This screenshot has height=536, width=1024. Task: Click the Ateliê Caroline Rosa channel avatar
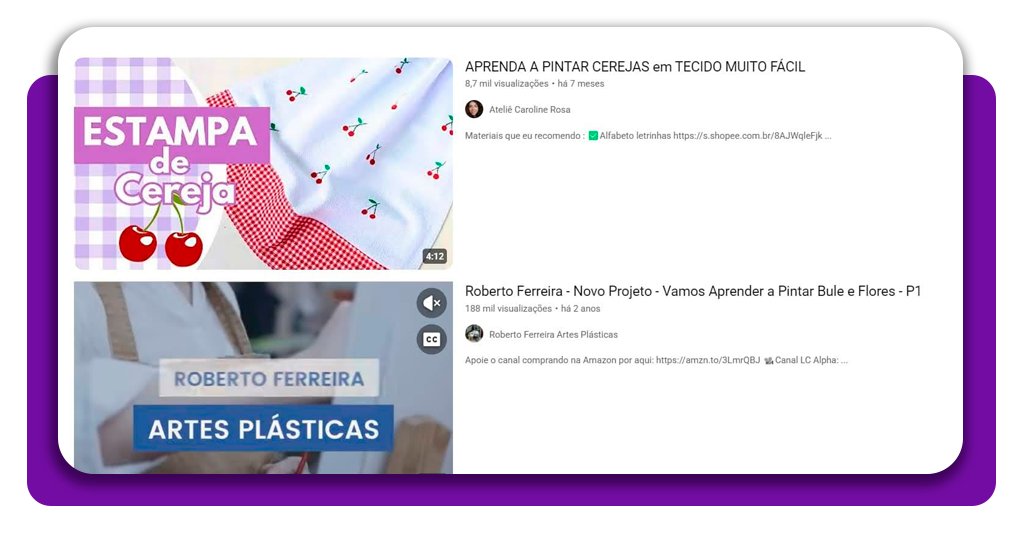tap(474, 109)
